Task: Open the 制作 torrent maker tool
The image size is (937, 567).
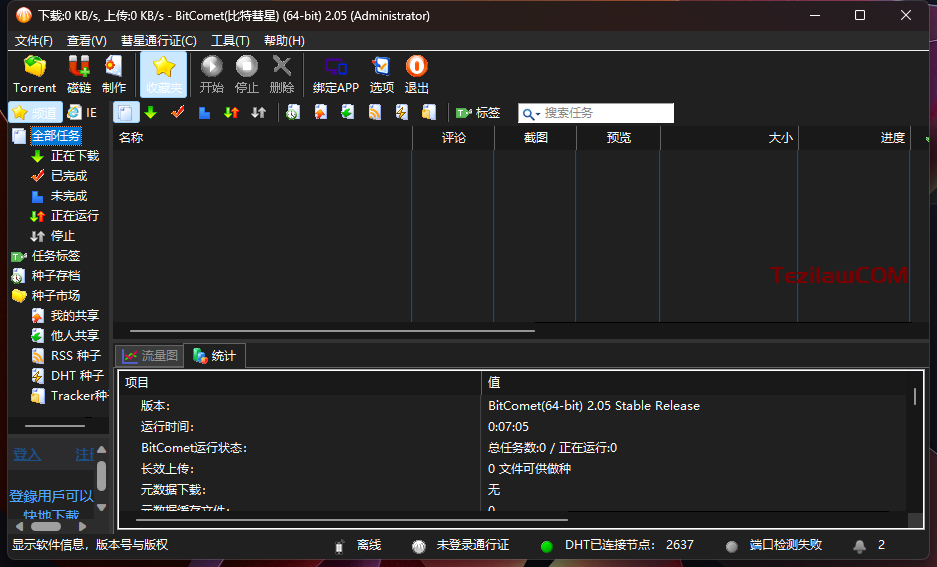Action: tap(114, 75)
